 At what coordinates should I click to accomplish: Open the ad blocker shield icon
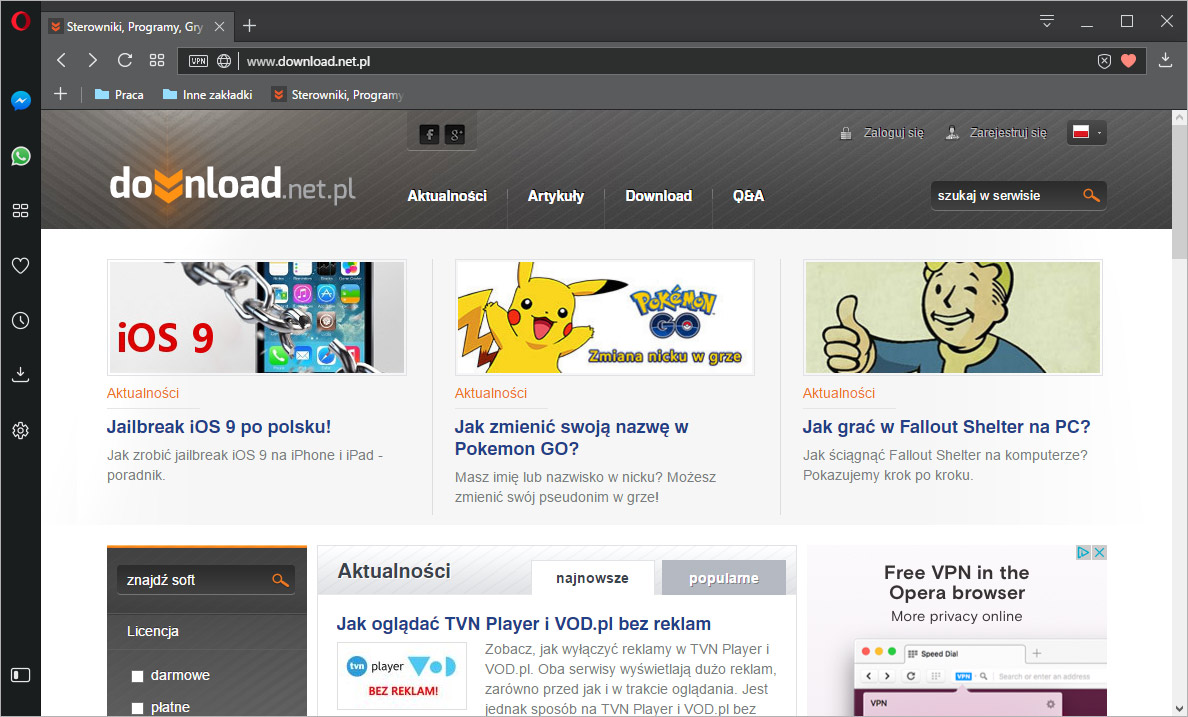(x=1104, y=61)
